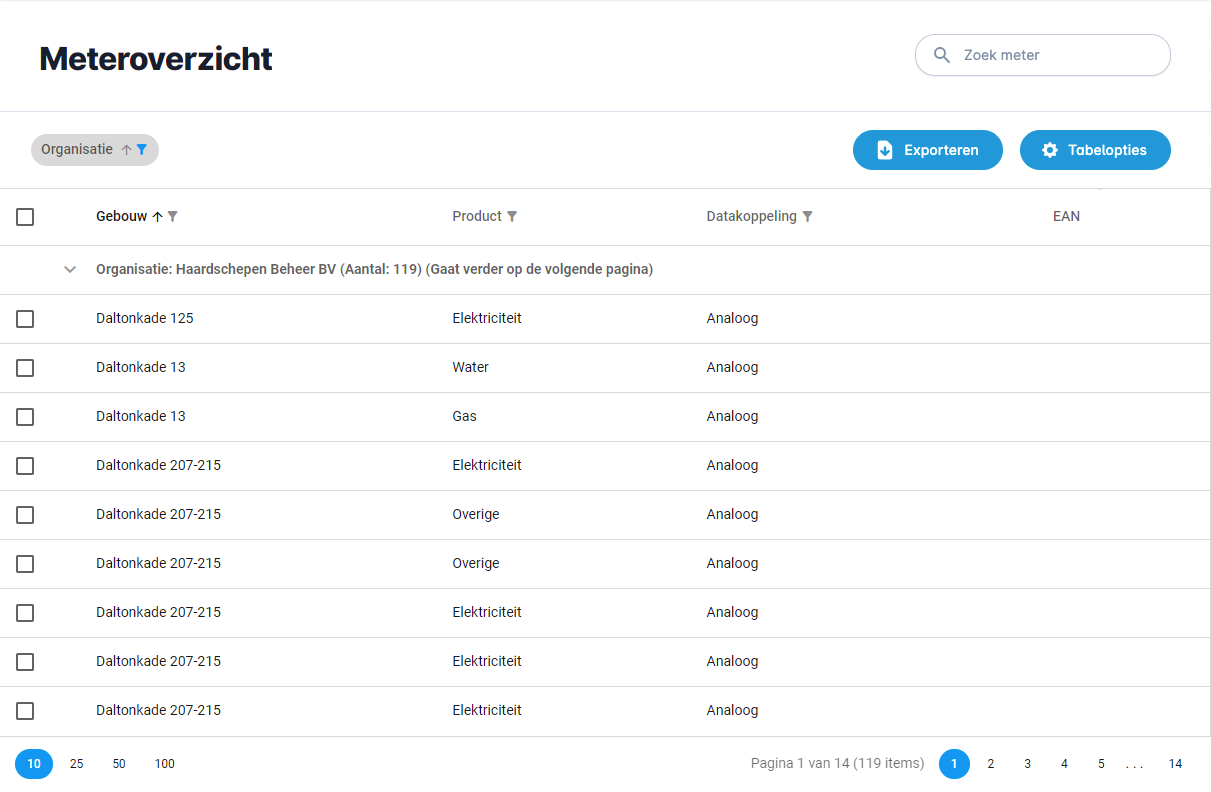This screenshot has width=1211, height=792.
Task: Select the checkbox for the Water meter row
Action: [25, 367]
